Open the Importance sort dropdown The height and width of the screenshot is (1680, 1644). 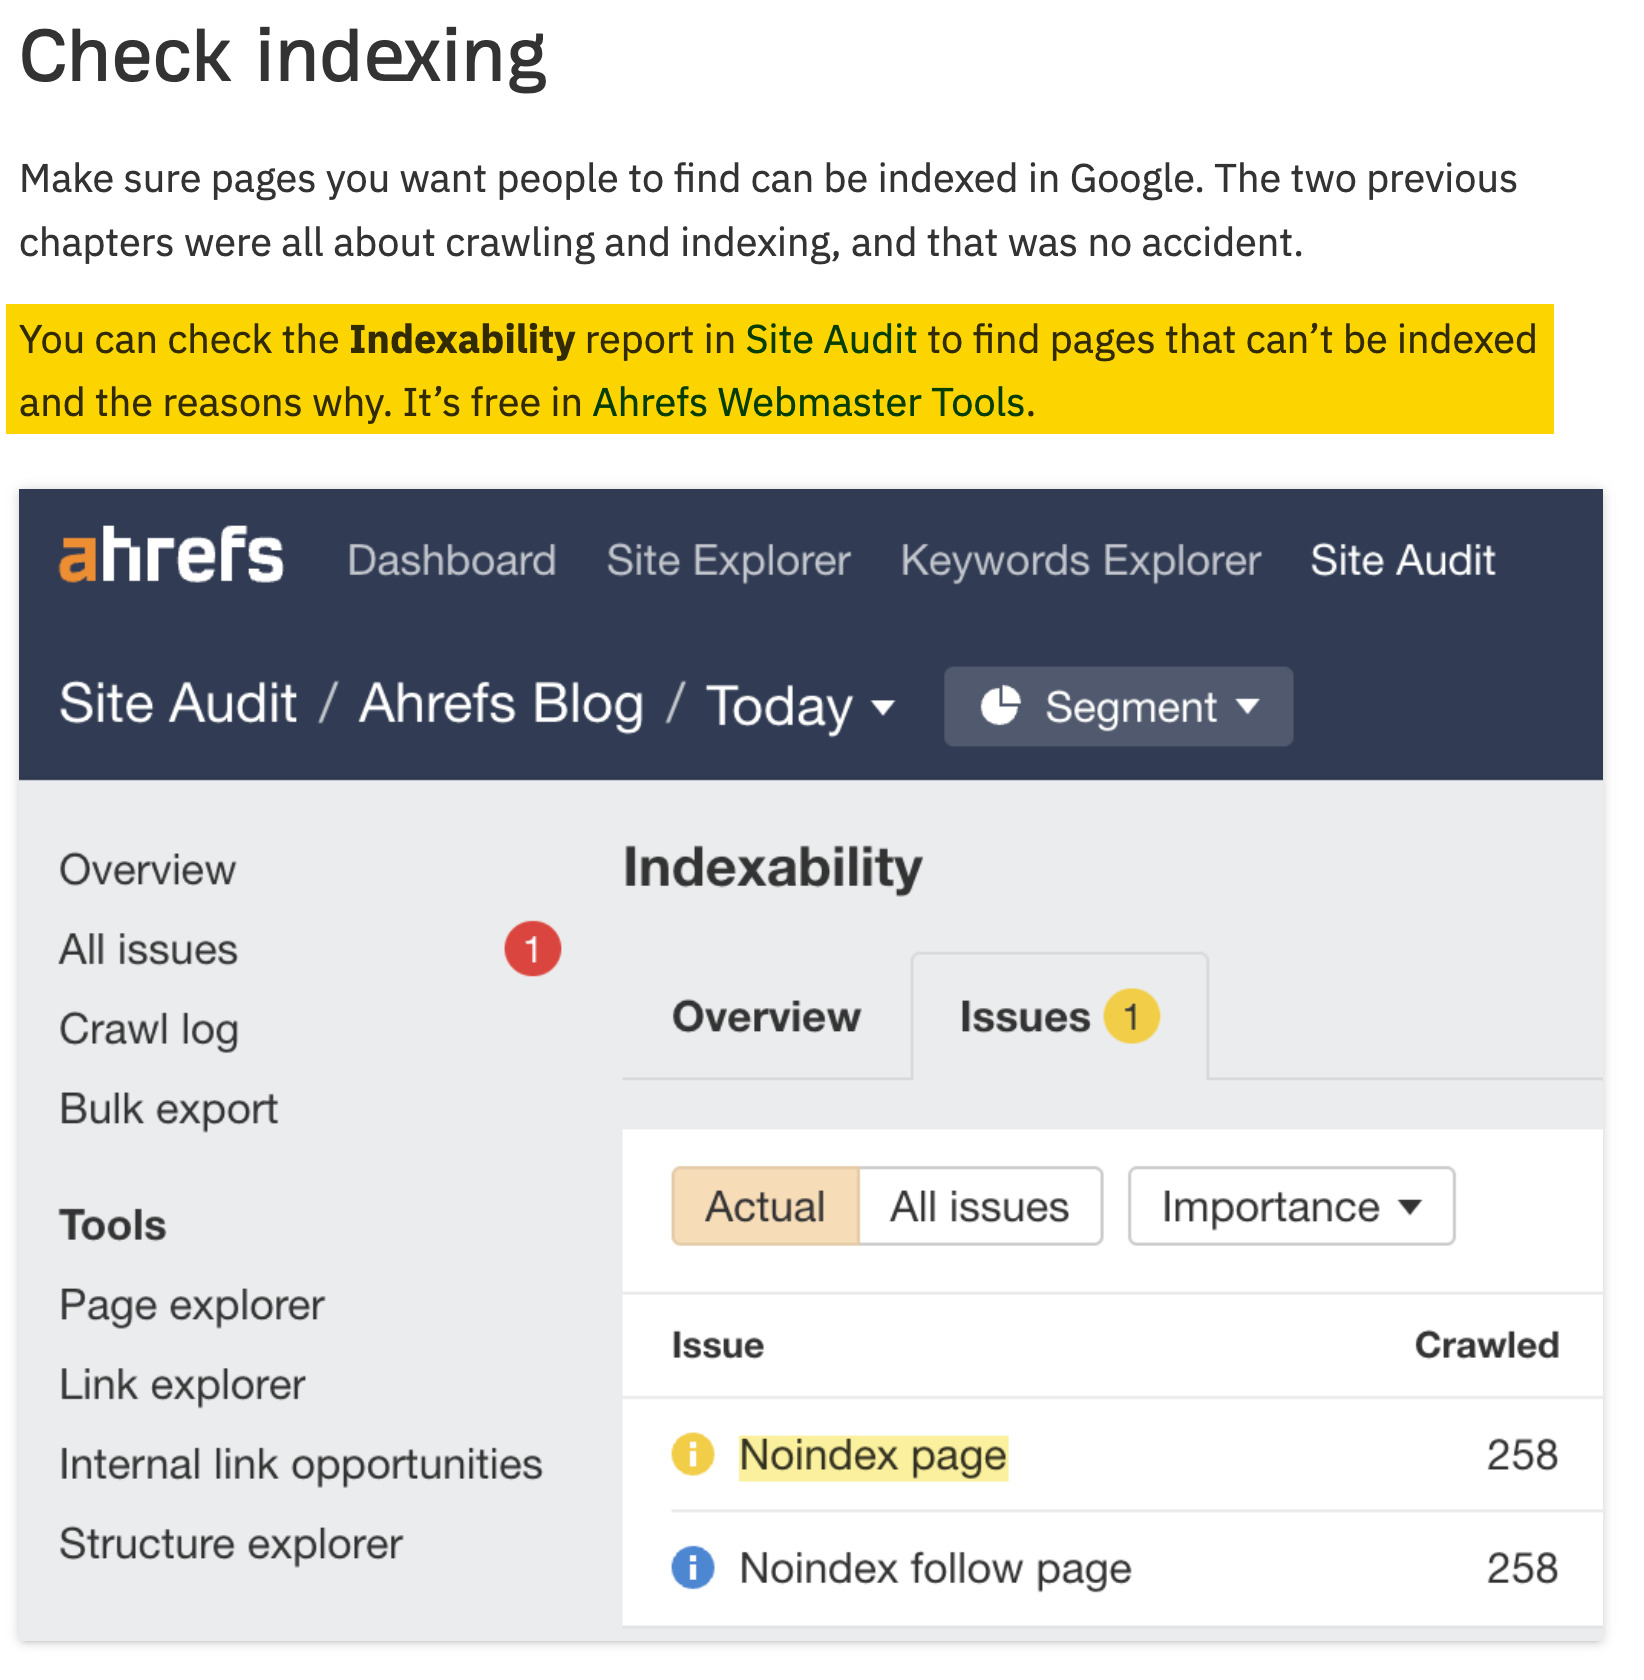1290,1206
